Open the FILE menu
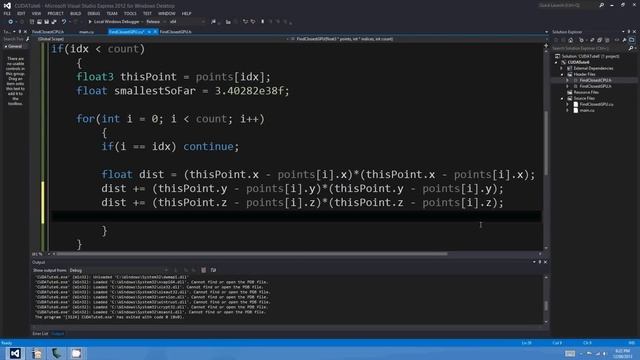The width and height of the screenshot is (640, 360). pyautogui.click(x=7, y=13)
